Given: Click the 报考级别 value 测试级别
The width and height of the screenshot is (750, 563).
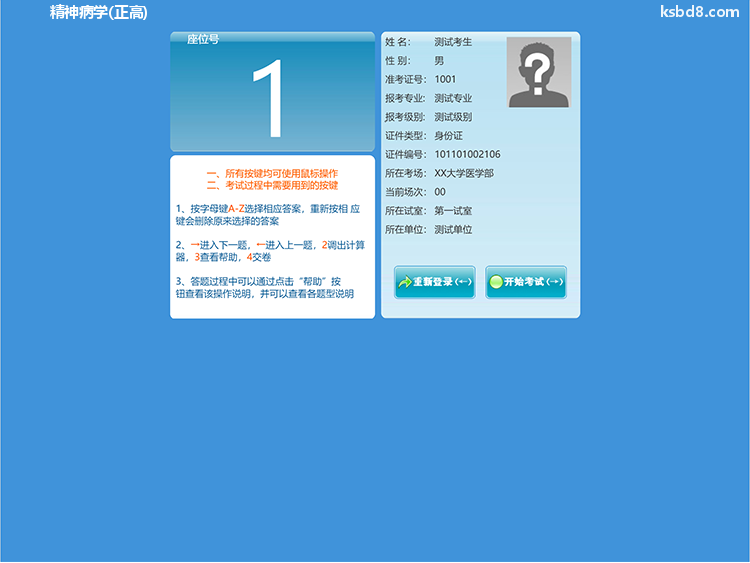Looking at the screenshot, I should click(453, 117).
